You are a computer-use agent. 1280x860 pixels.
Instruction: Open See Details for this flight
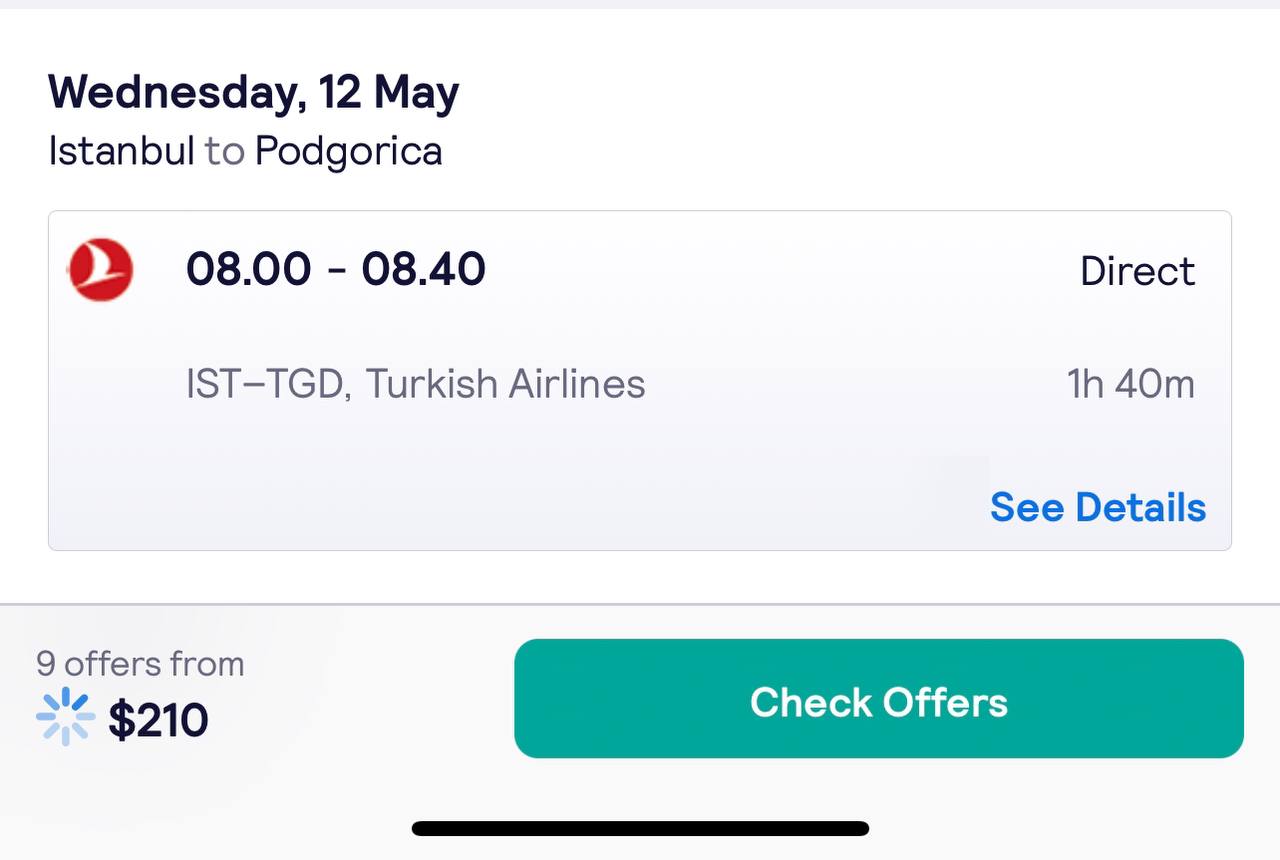tap(1098, 508)
